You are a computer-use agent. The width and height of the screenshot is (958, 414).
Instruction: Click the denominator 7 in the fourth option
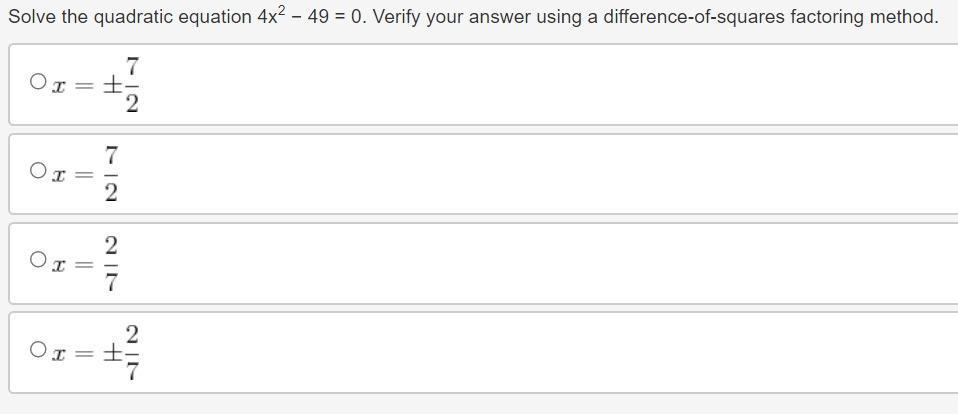tap(132, 371)
